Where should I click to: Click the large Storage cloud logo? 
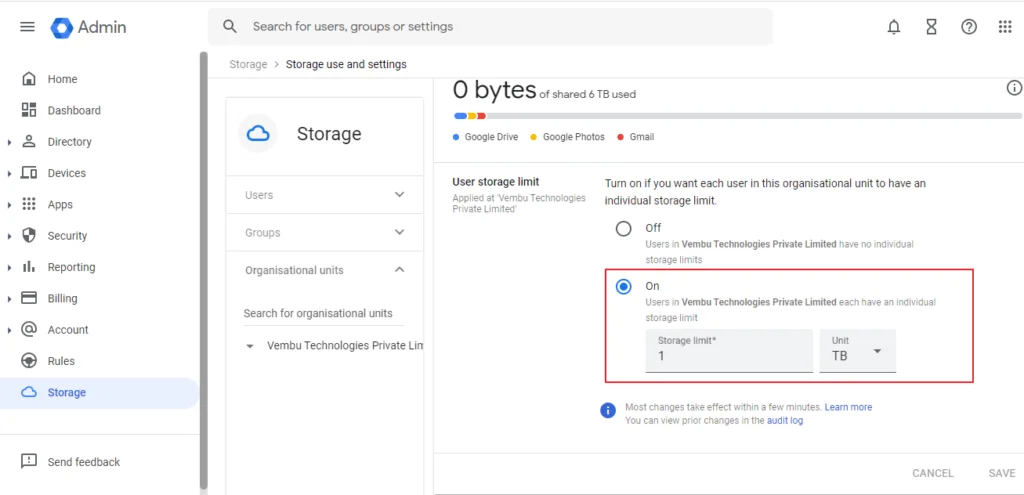coord(258,133)
